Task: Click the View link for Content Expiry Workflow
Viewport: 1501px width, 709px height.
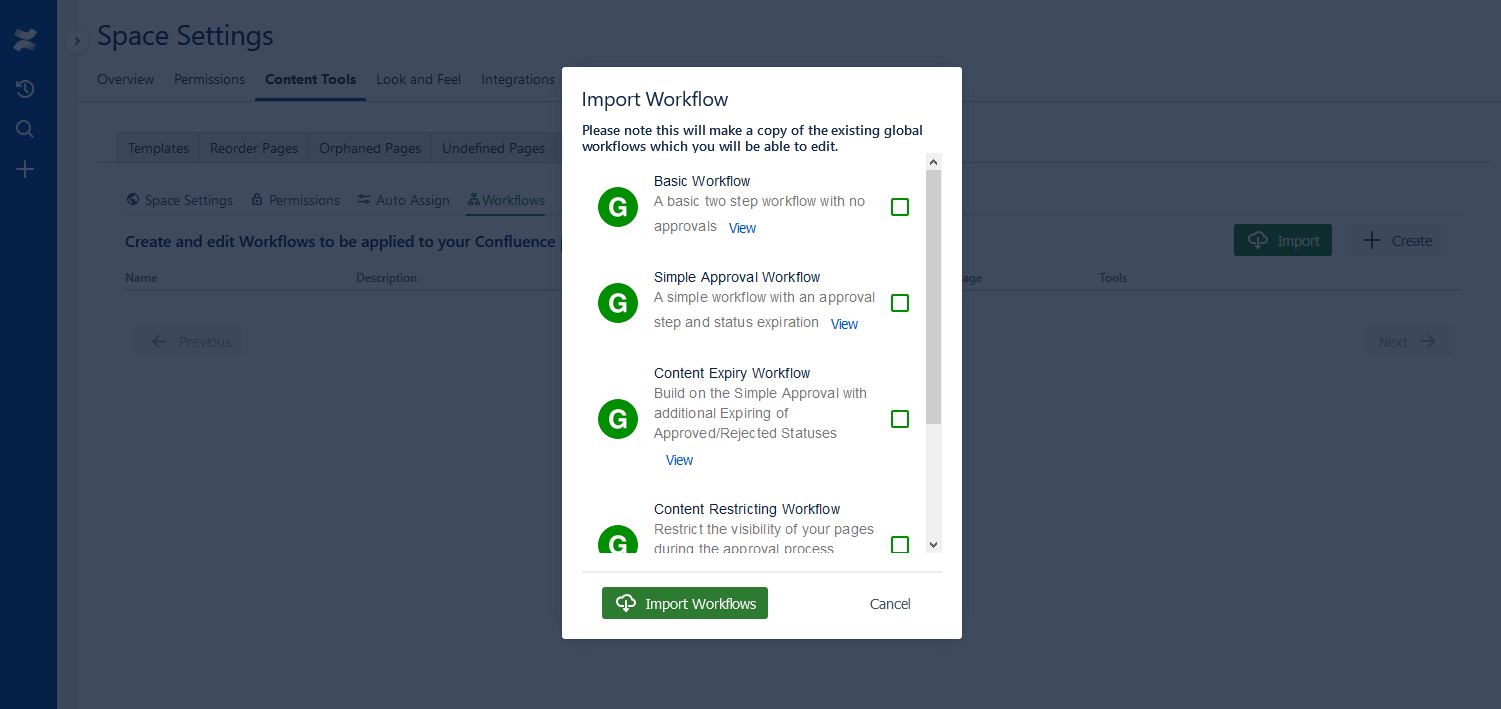Action: (679, 460)
